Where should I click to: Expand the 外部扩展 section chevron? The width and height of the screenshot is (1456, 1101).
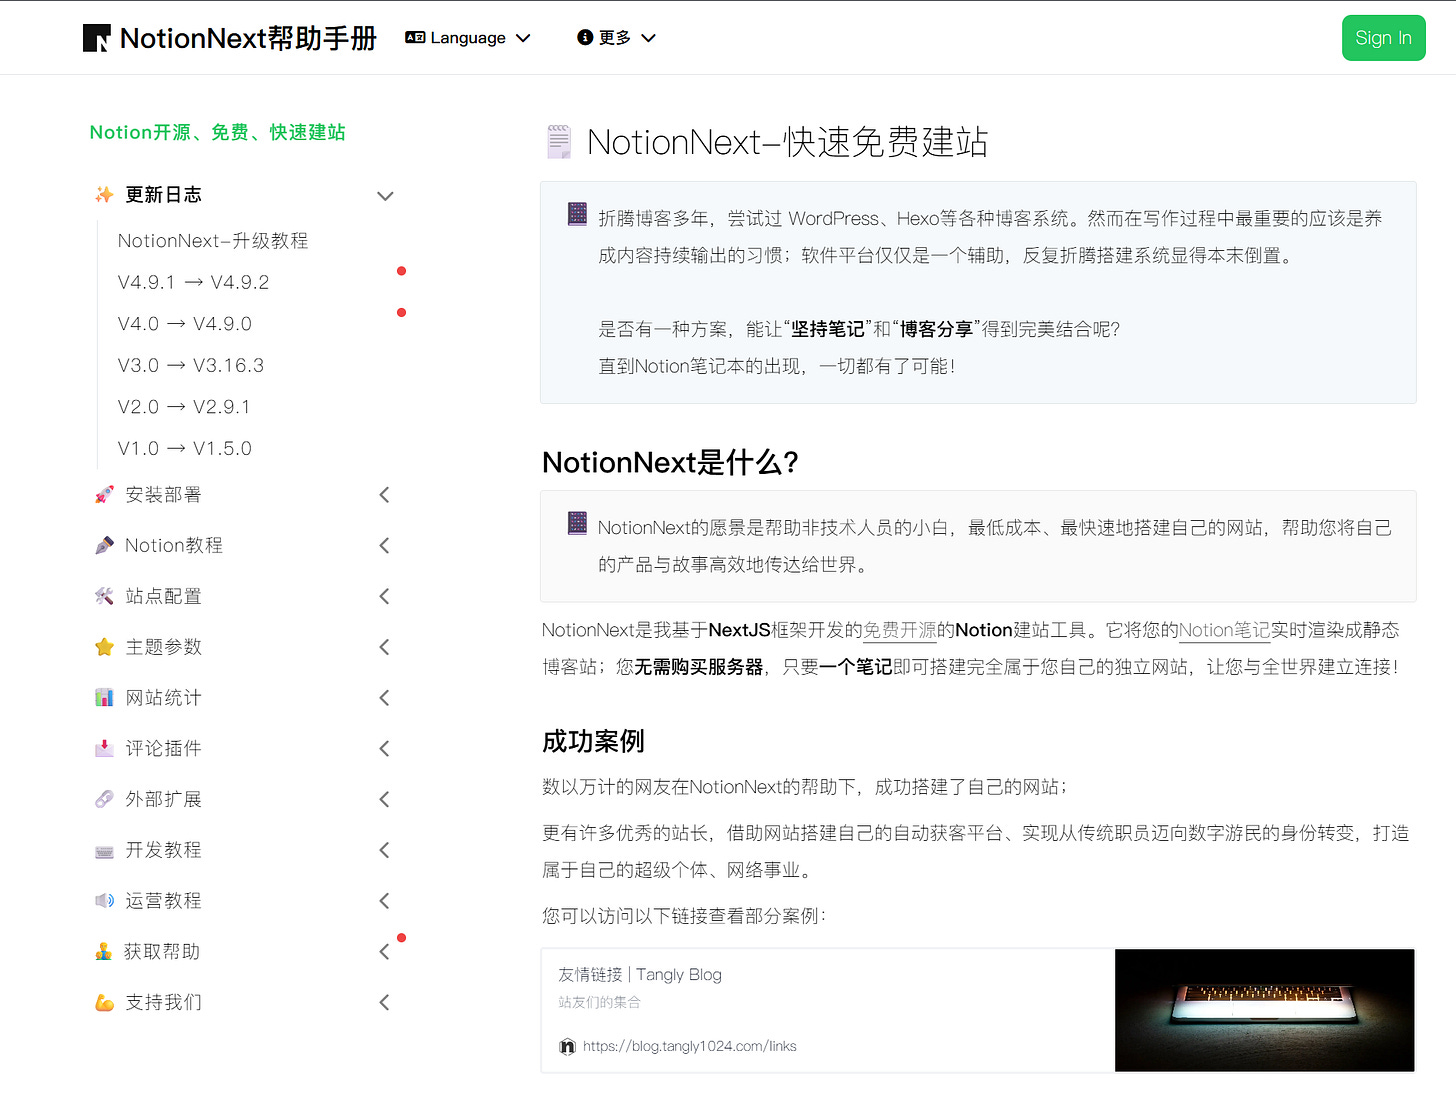pos(385,799)
